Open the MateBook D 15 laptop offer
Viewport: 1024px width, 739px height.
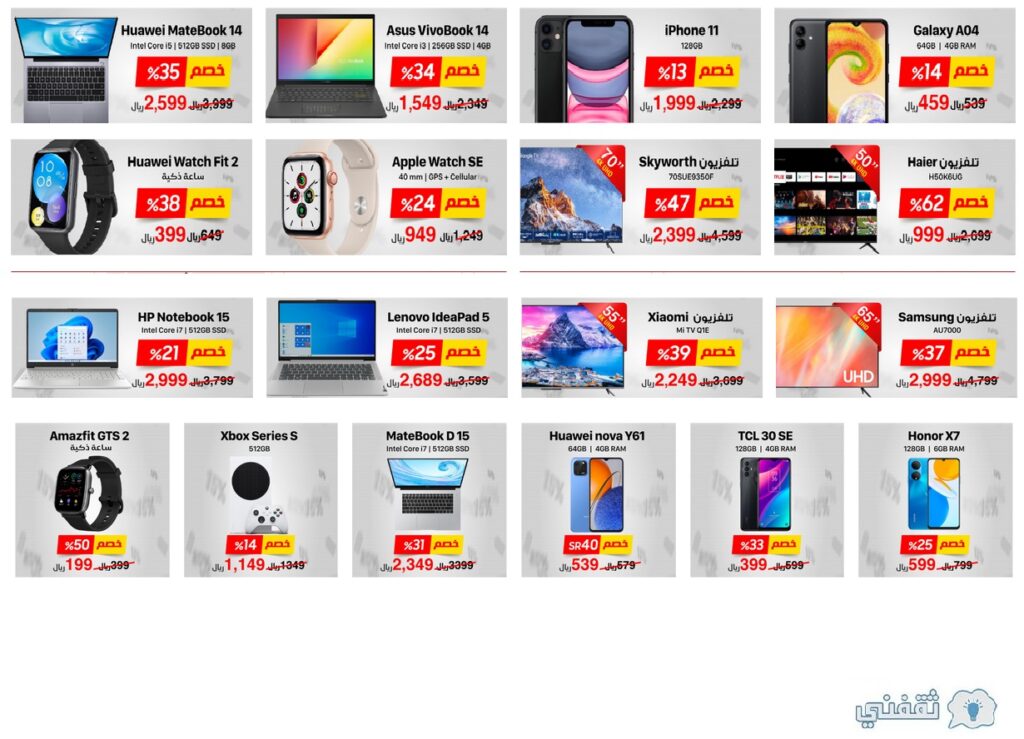[429, 500]
